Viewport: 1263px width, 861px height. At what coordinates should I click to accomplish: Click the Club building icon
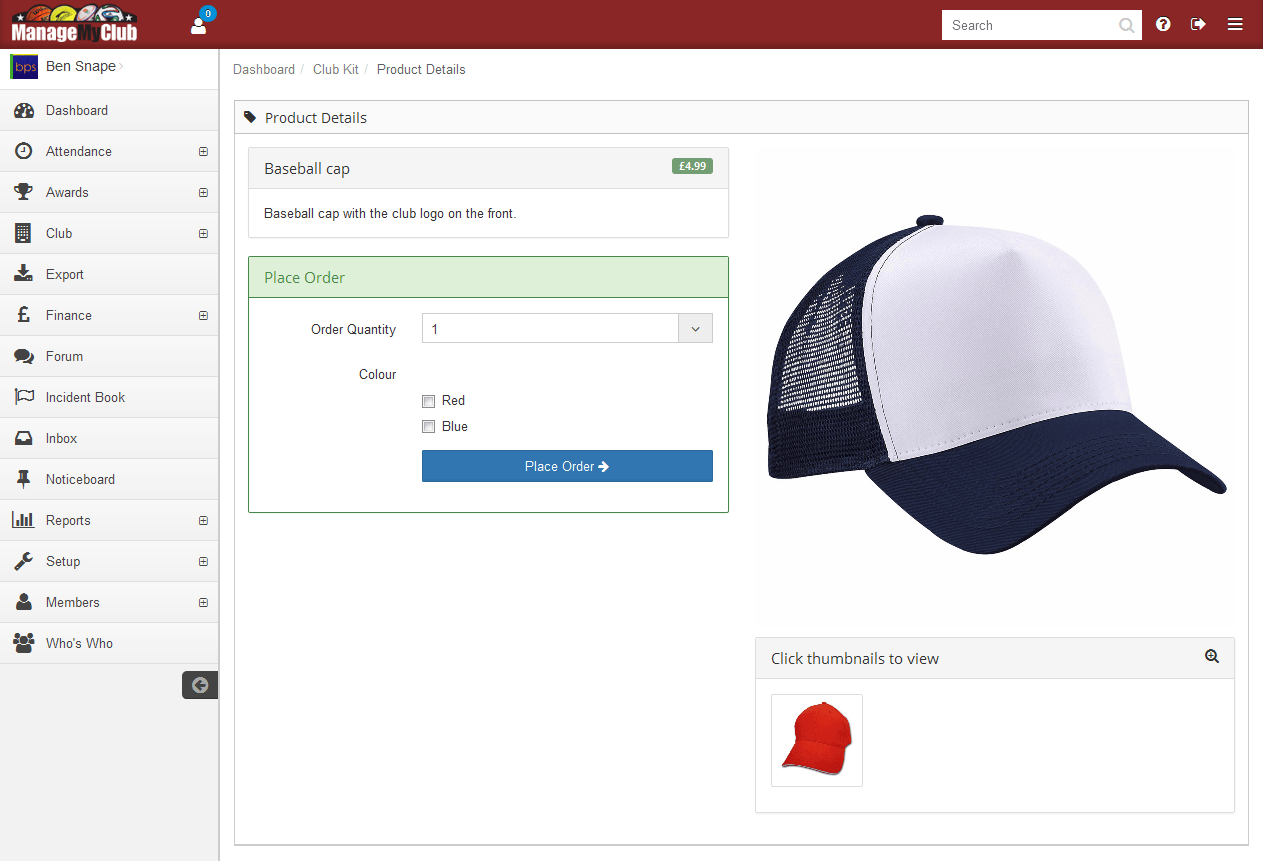pos(24,233)
